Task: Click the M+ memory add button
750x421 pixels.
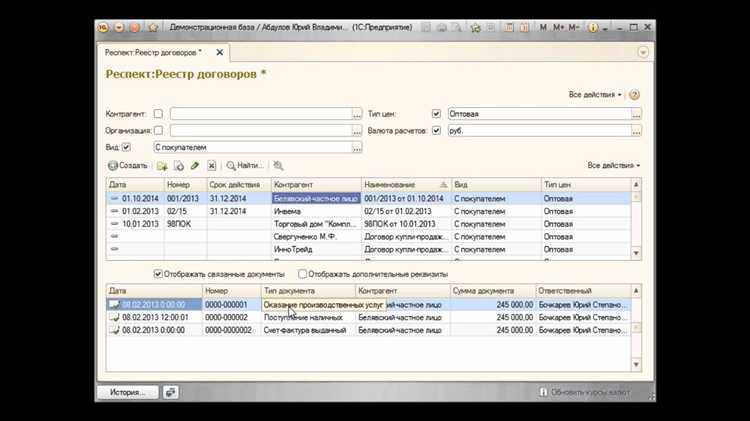Action: click(x=558, y=28)
